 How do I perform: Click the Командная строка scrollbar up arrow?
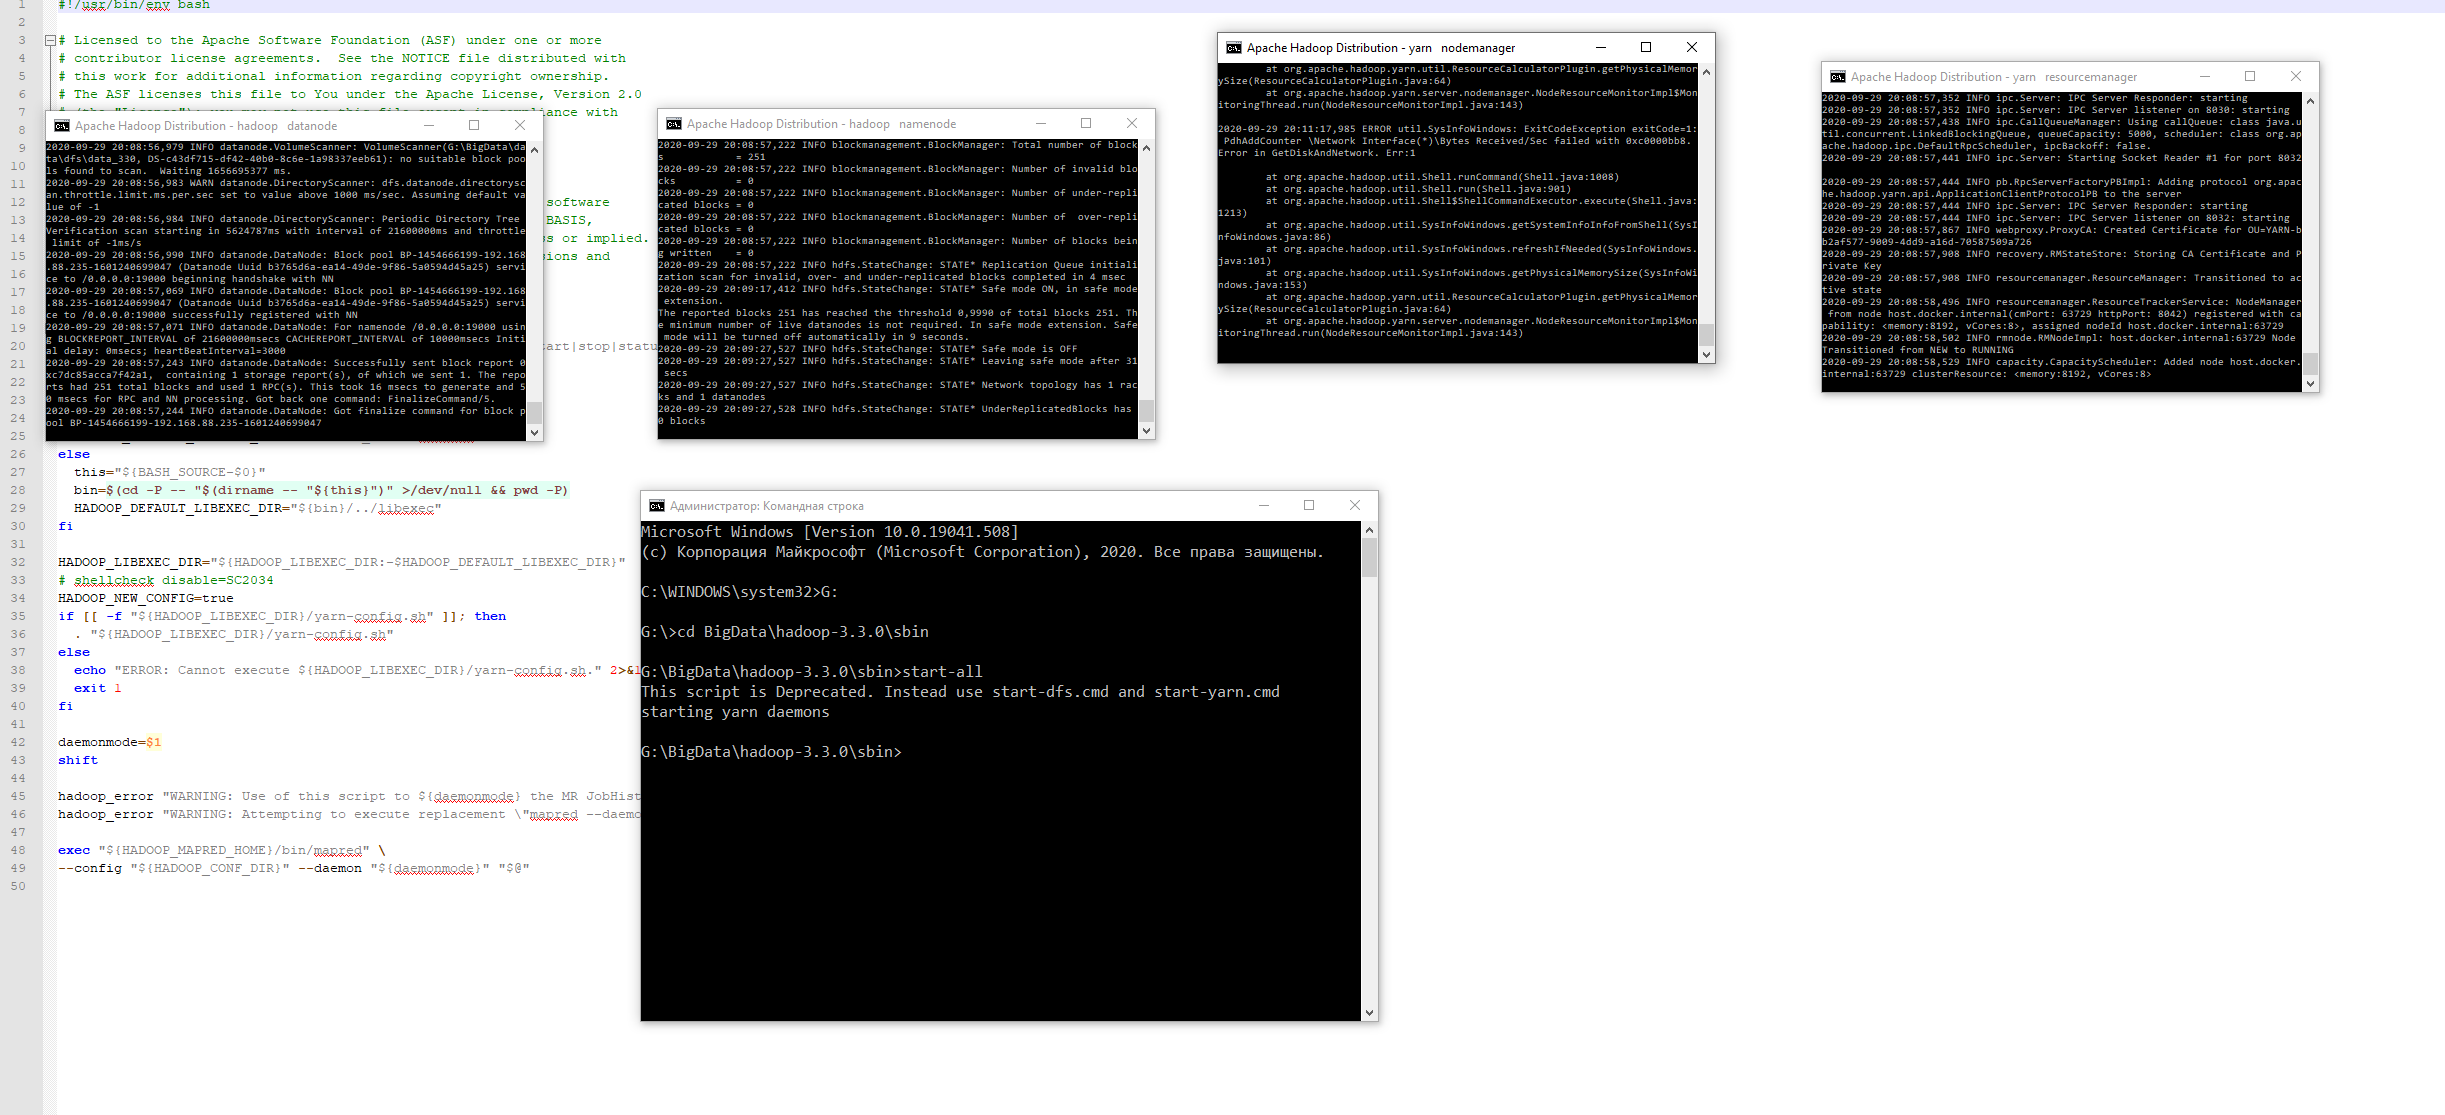pyautogui.click(x=1370, y=530)
